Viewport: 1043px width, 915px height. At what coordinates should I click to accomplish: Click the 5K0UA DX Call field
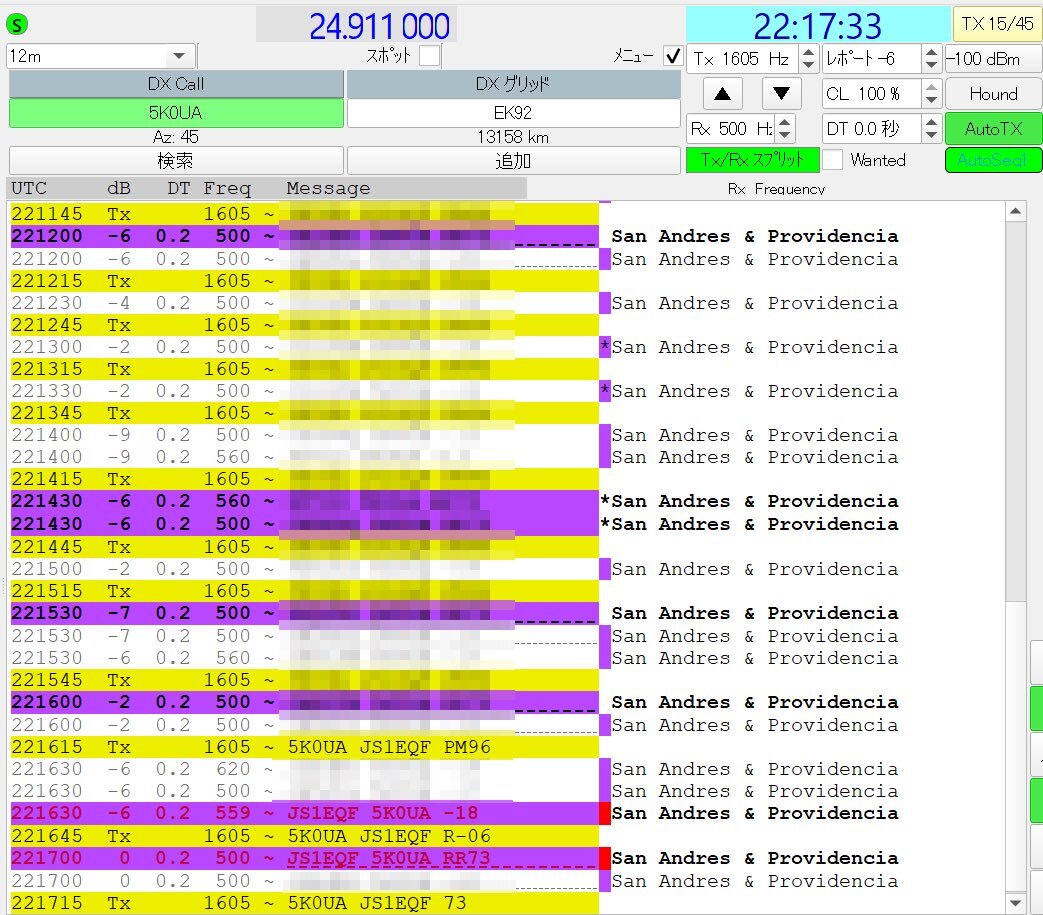click(175, 113)
